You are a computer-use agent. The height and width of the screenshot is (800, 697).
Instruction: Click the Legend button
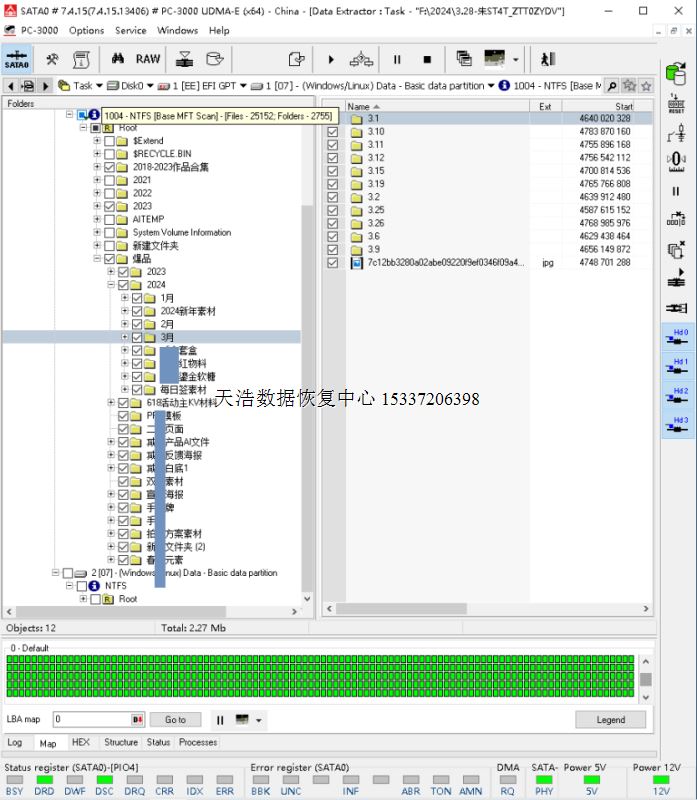[x=610, y=720]
